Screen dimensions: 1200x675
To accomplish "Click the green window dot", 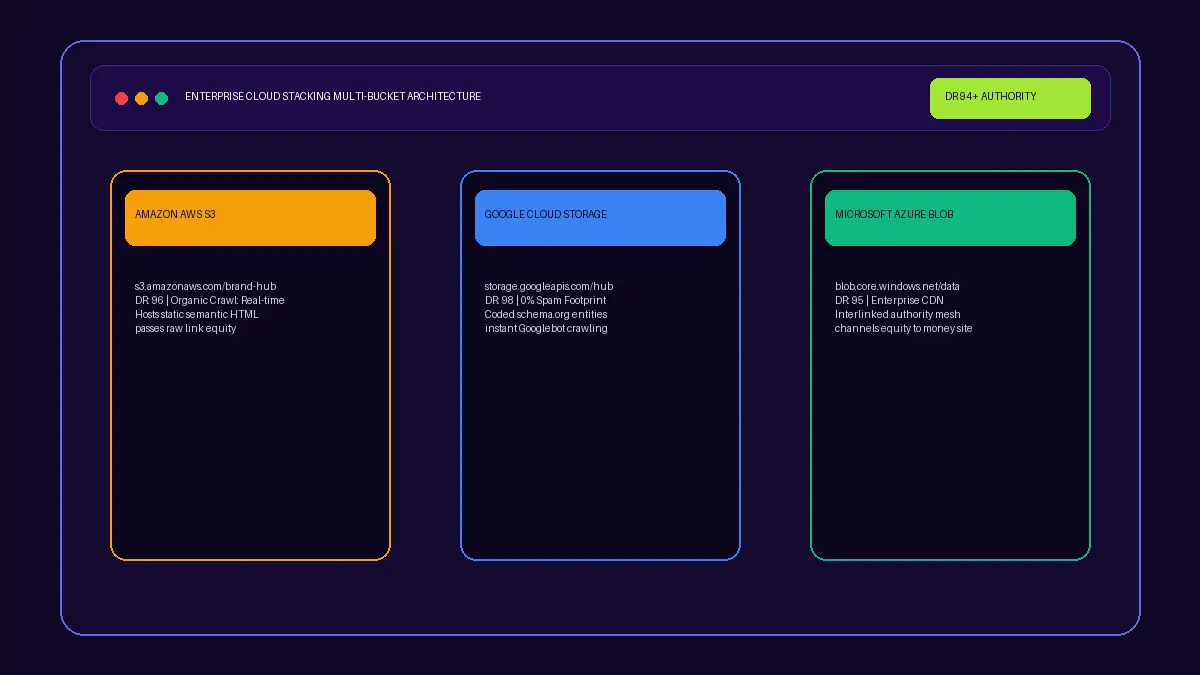I will [161, 98].
